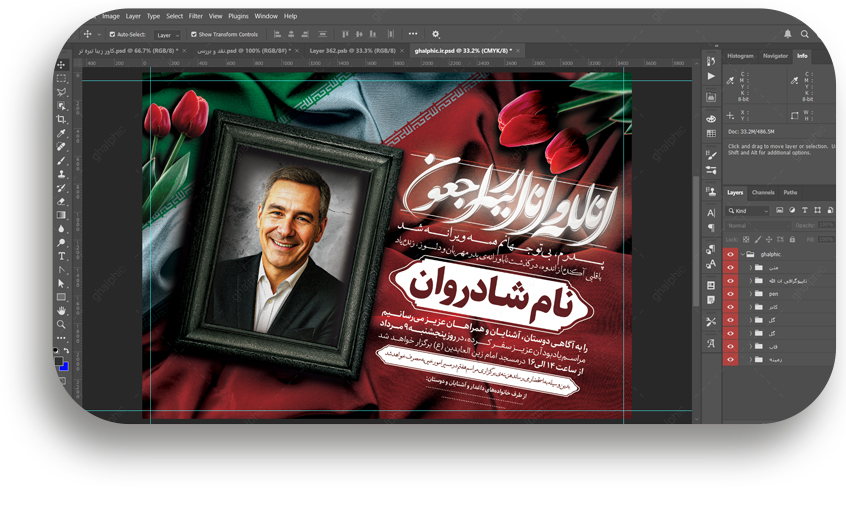Screen dimensions: 846x513
Task: Select the Hand tool
Action: coord(62,311)
